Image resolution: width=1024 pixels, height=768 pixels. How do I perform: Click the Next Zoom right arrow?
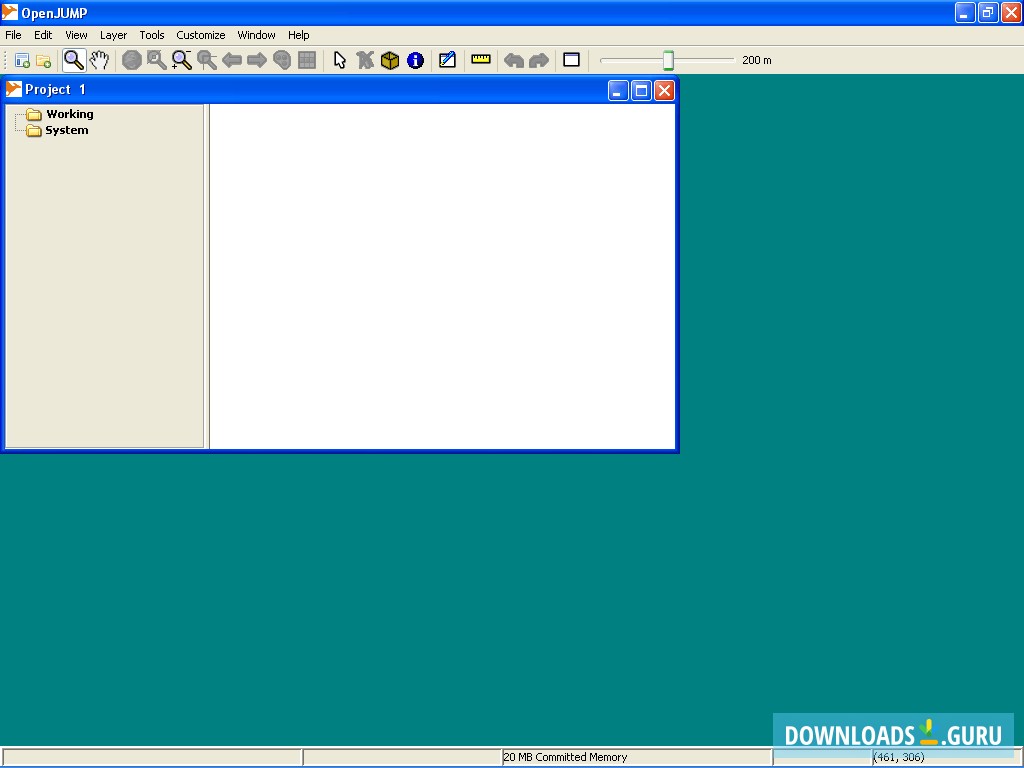257,60
